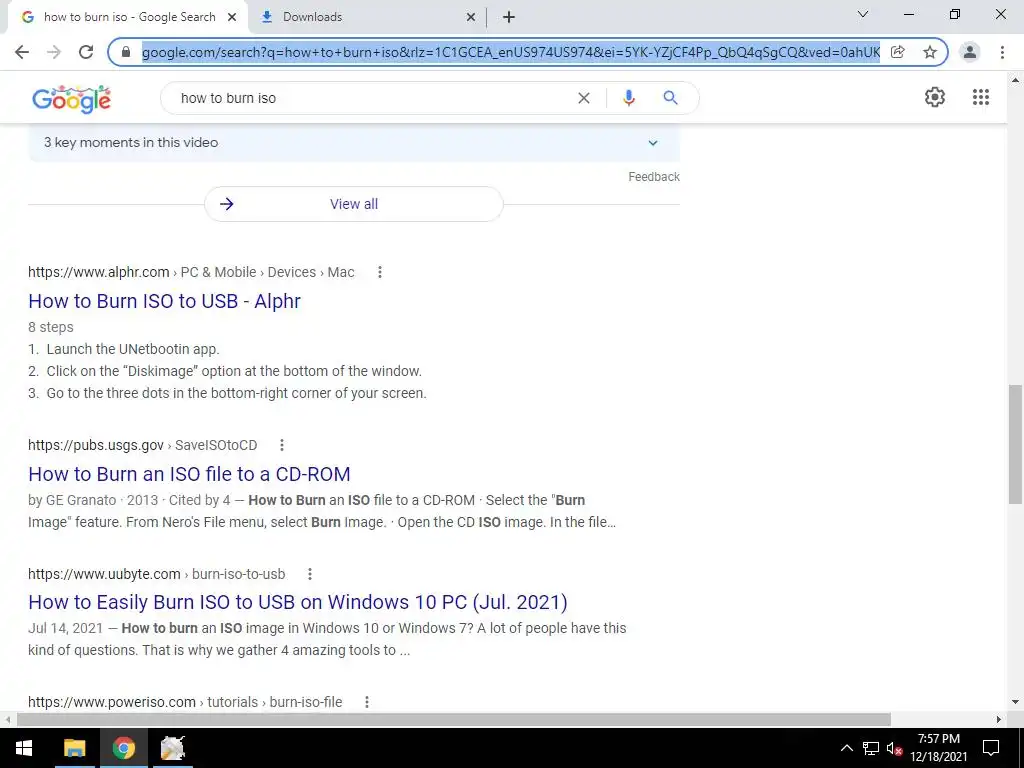
Task: Open Chrome three-dot menu
Action: point(1002,52)
